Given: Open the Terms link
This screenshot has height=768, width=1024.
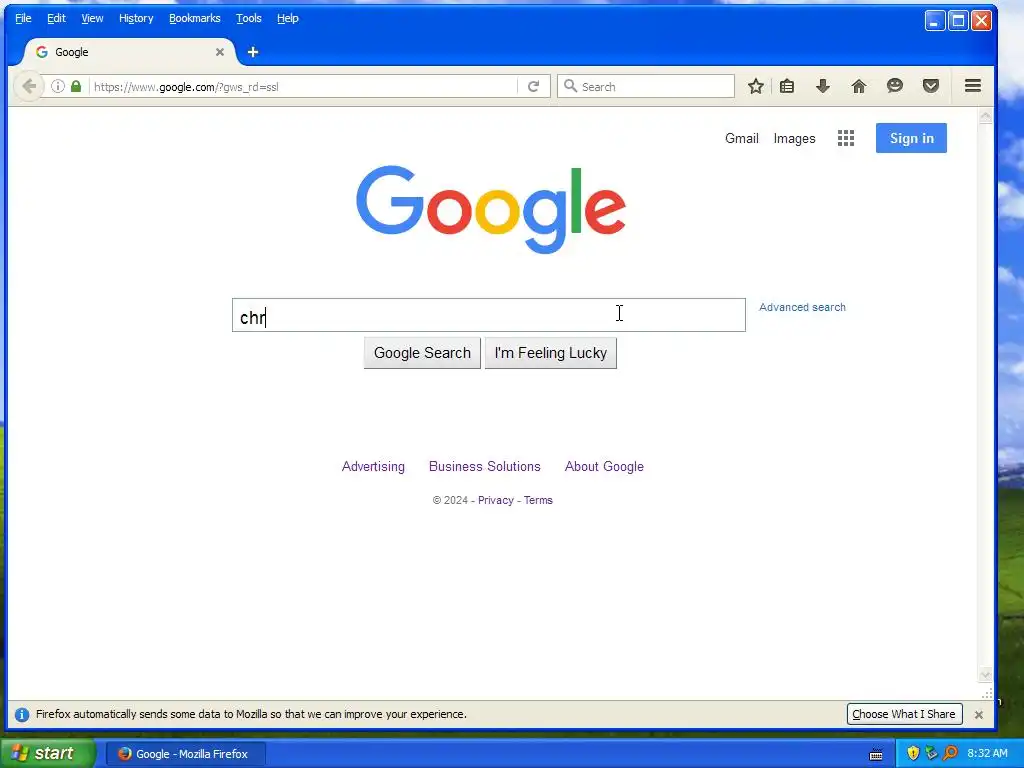Looking at the screenshot, I should (x=538, y=500).
